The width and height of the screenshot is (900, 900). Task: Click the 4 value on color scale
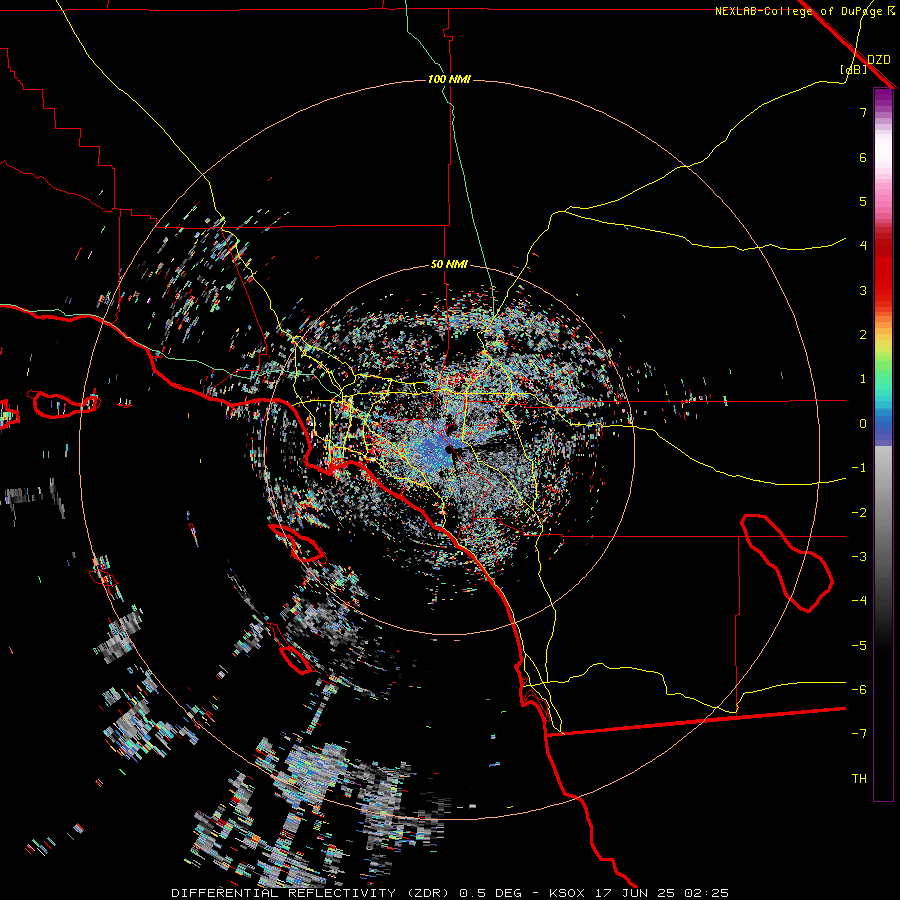coord(863,246)
